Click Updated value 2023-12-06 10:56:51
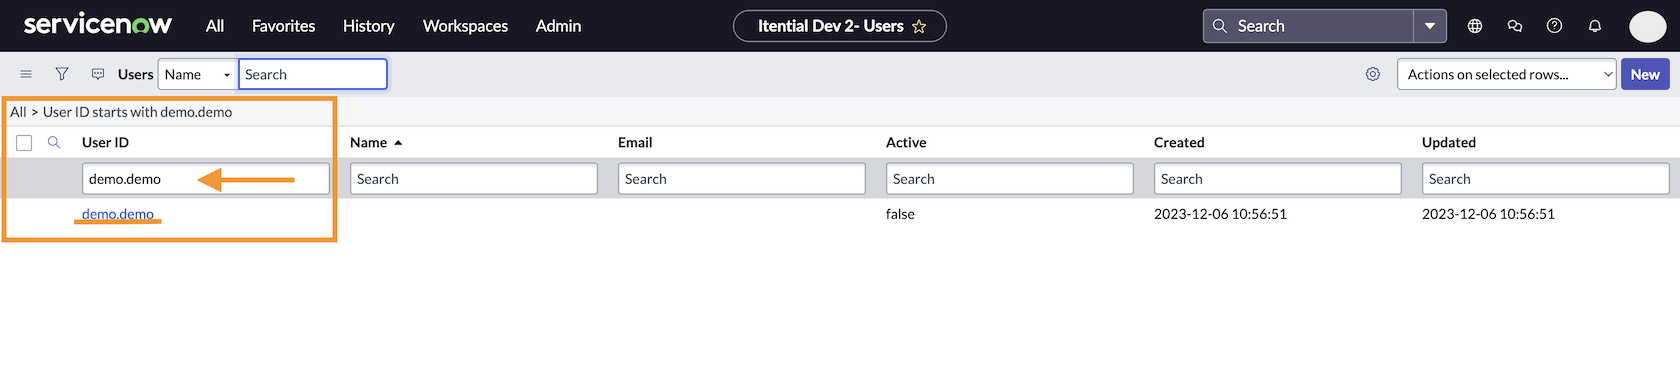1680x365 pixels. (x=1488, y=214)
